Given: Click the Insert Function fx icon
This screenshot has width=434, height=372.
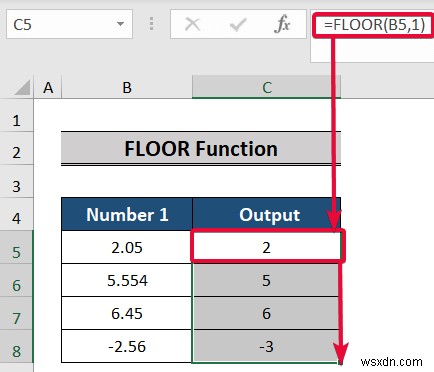Looking at the screenshot, I should coord(282,24).
